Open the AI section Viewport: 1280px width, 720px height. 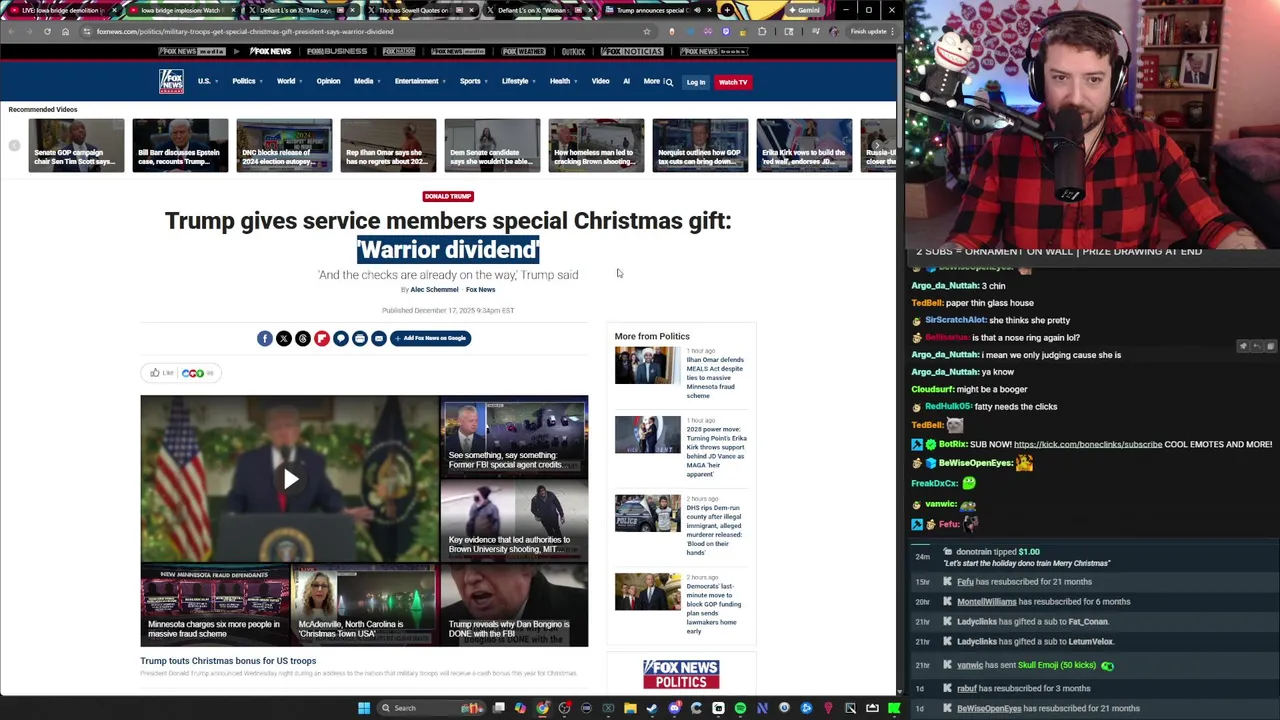[626, 81]
